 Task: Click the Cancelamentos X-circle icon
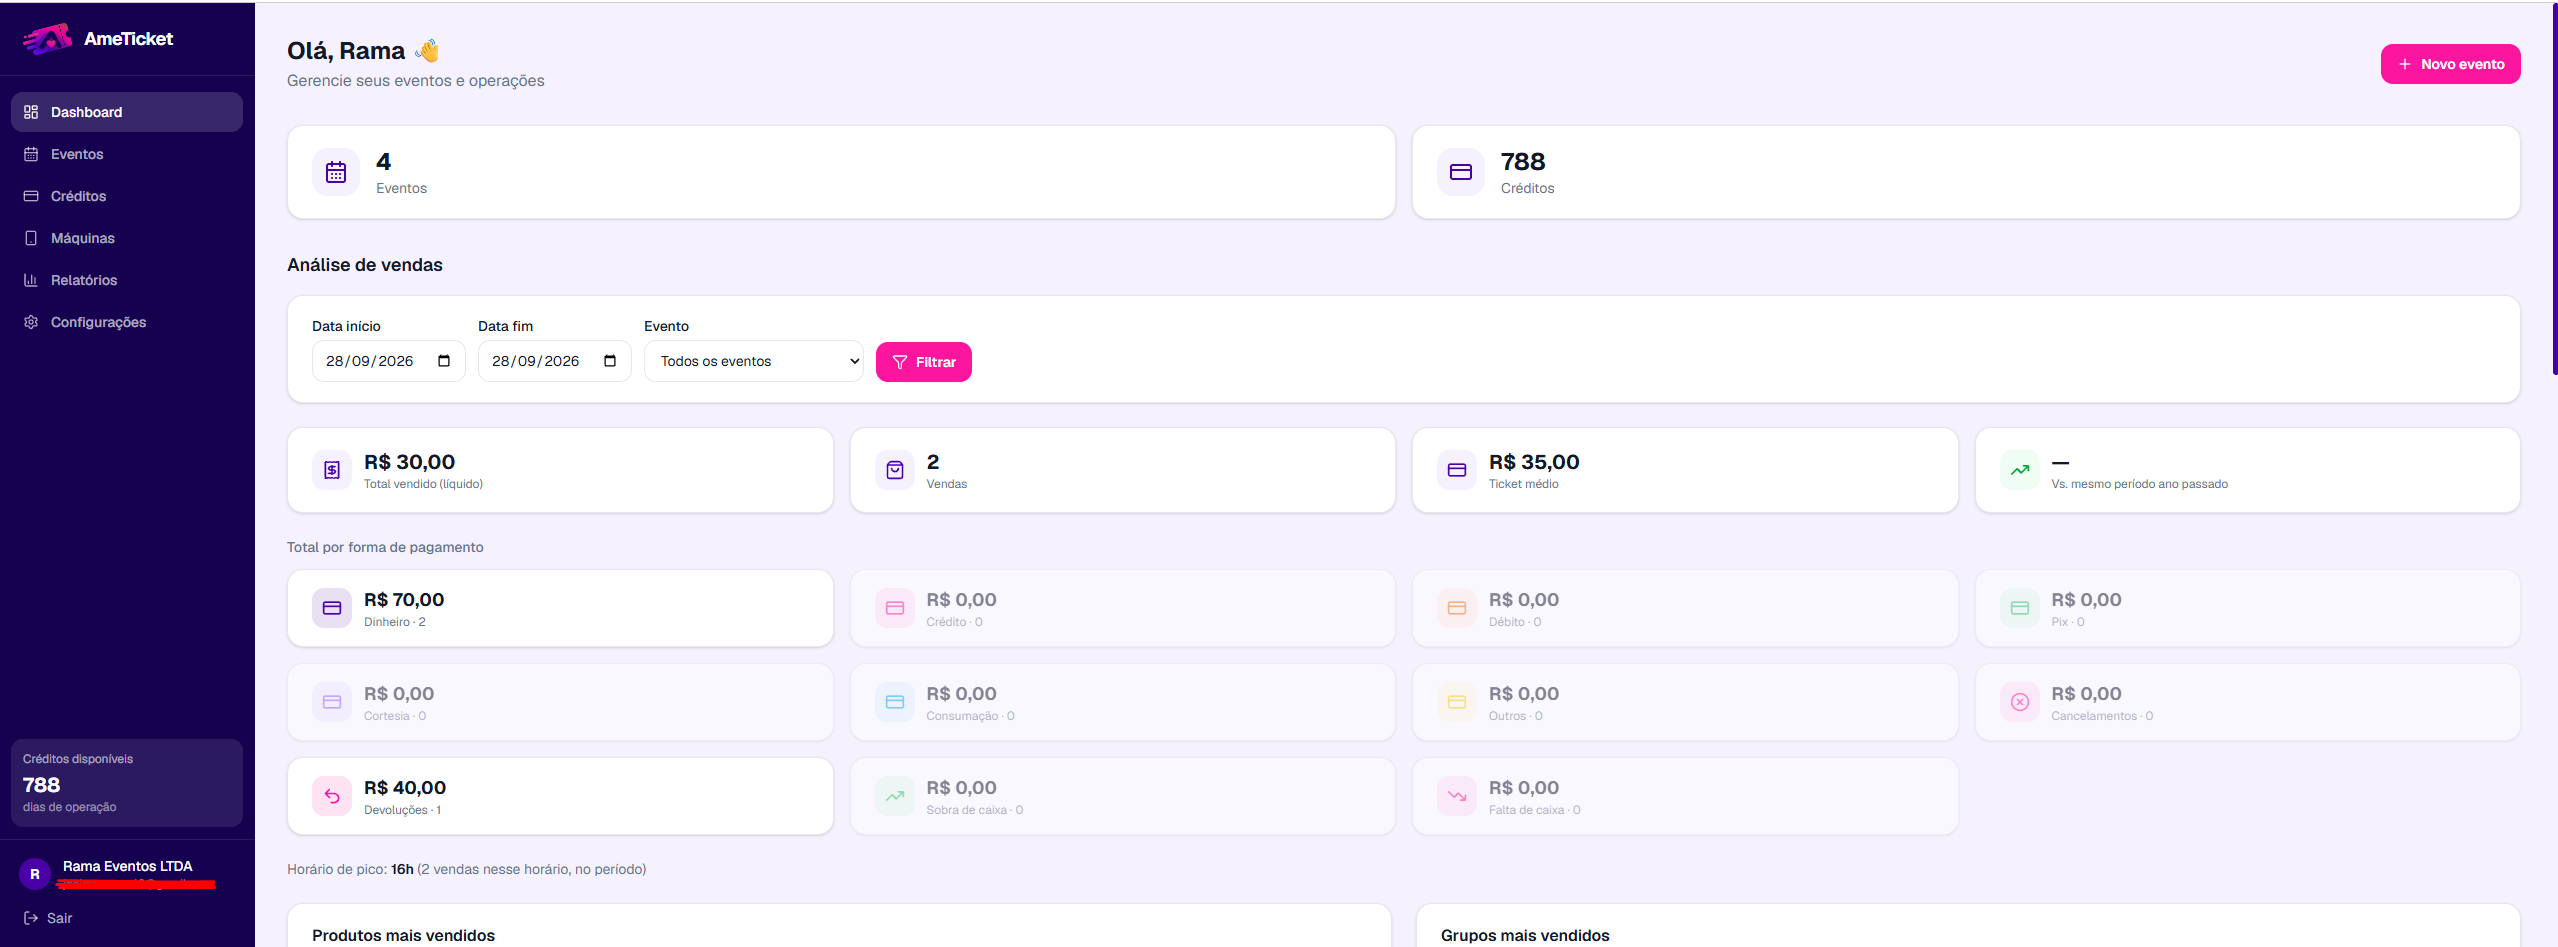[x=2020, y=702]
